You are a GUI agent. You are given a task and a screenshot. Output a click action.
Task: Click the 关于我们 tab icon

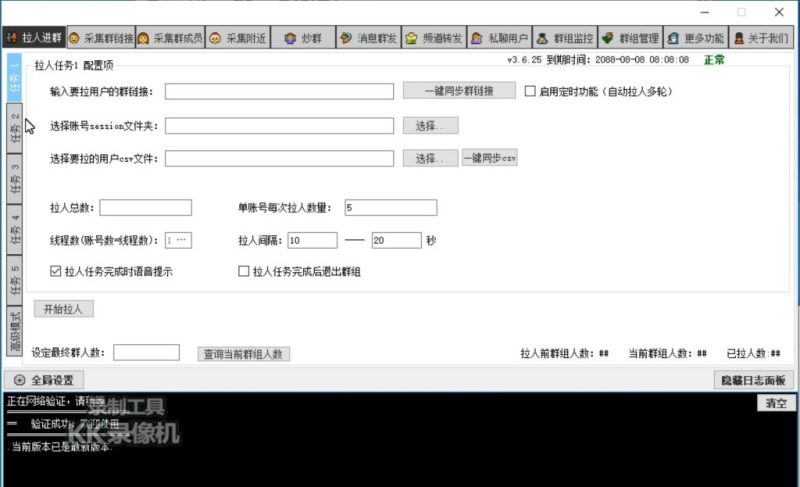738,38
